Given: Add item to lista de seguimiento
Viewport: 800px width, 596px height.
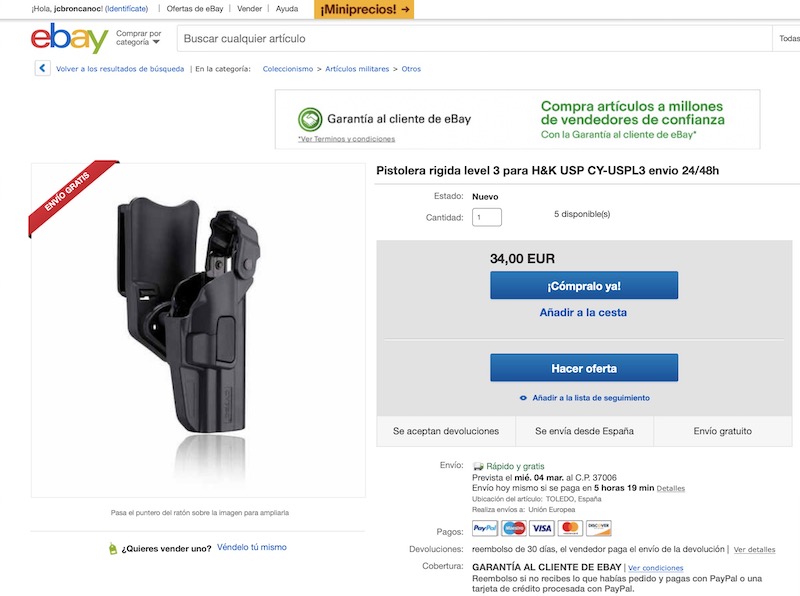Looking at the screenshot, I should (x=590, y=398).
